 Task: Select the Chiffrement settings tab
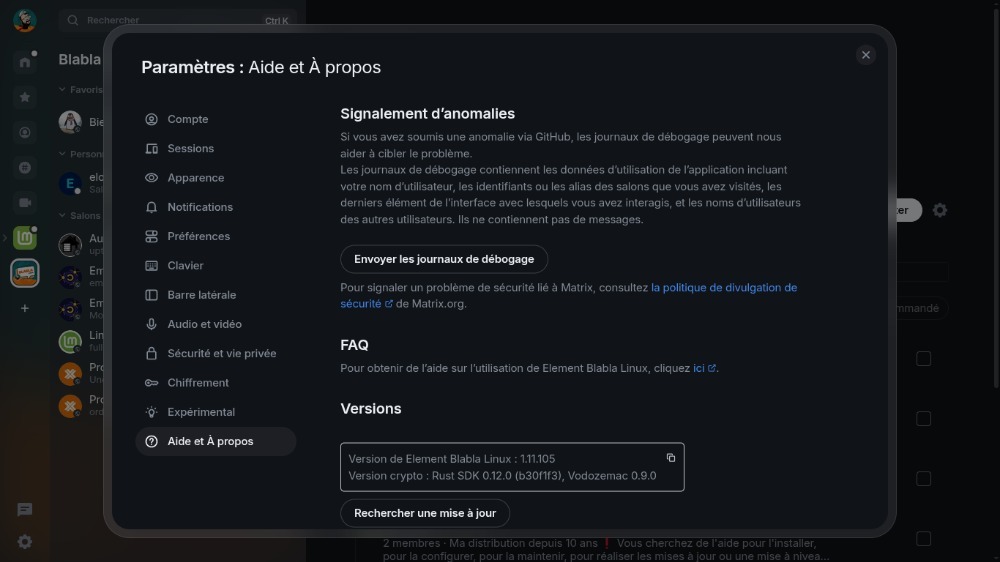pyautogui.click(x=198, y=383)
